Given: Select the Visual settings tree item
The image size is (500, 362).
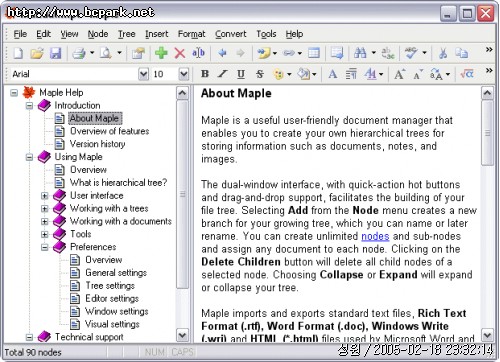Looking at the screenshot, I should pos(112,324).
